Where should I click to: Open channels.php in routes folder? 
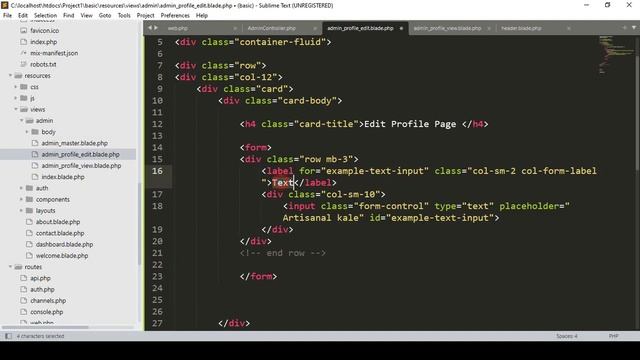[48, 300]
